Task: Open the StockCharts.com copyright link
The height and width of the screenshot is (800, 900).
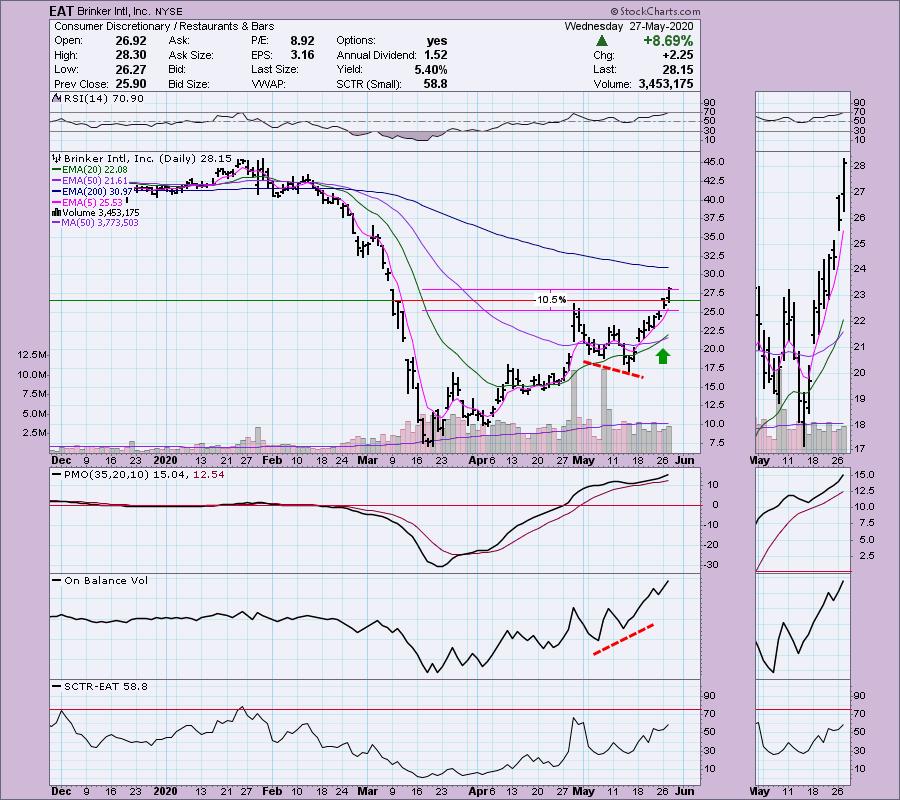Action: click(x=655, y=11)
